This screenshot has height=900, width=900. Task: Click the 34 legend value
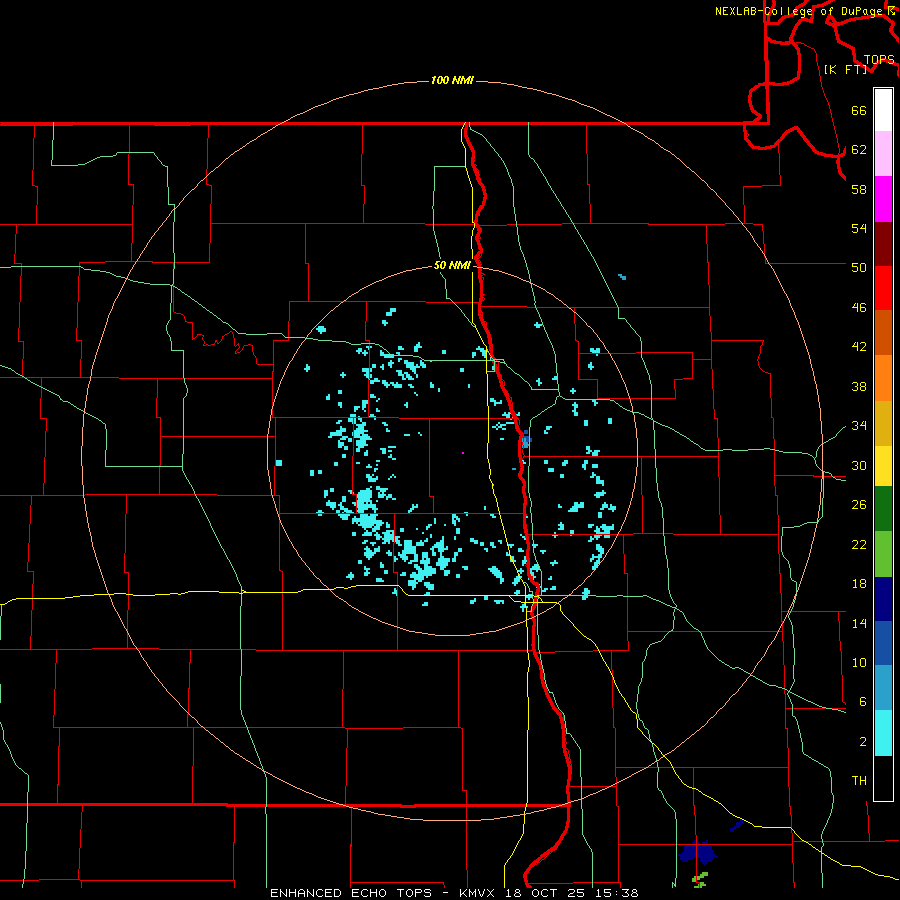(x=859, y=426)
